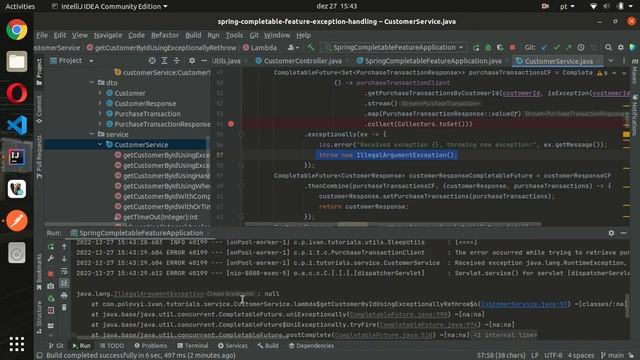
Task: Click the main Git branch widget
Action: point(612,356)
